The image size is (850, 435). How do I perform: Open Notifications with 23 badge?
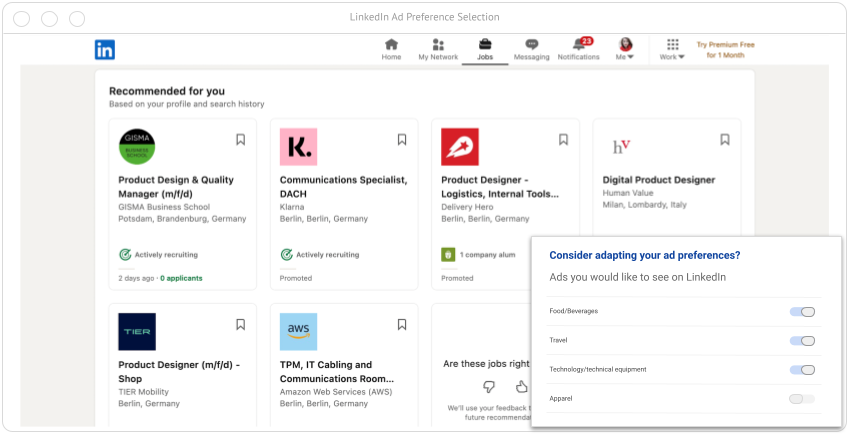point(578,50)
